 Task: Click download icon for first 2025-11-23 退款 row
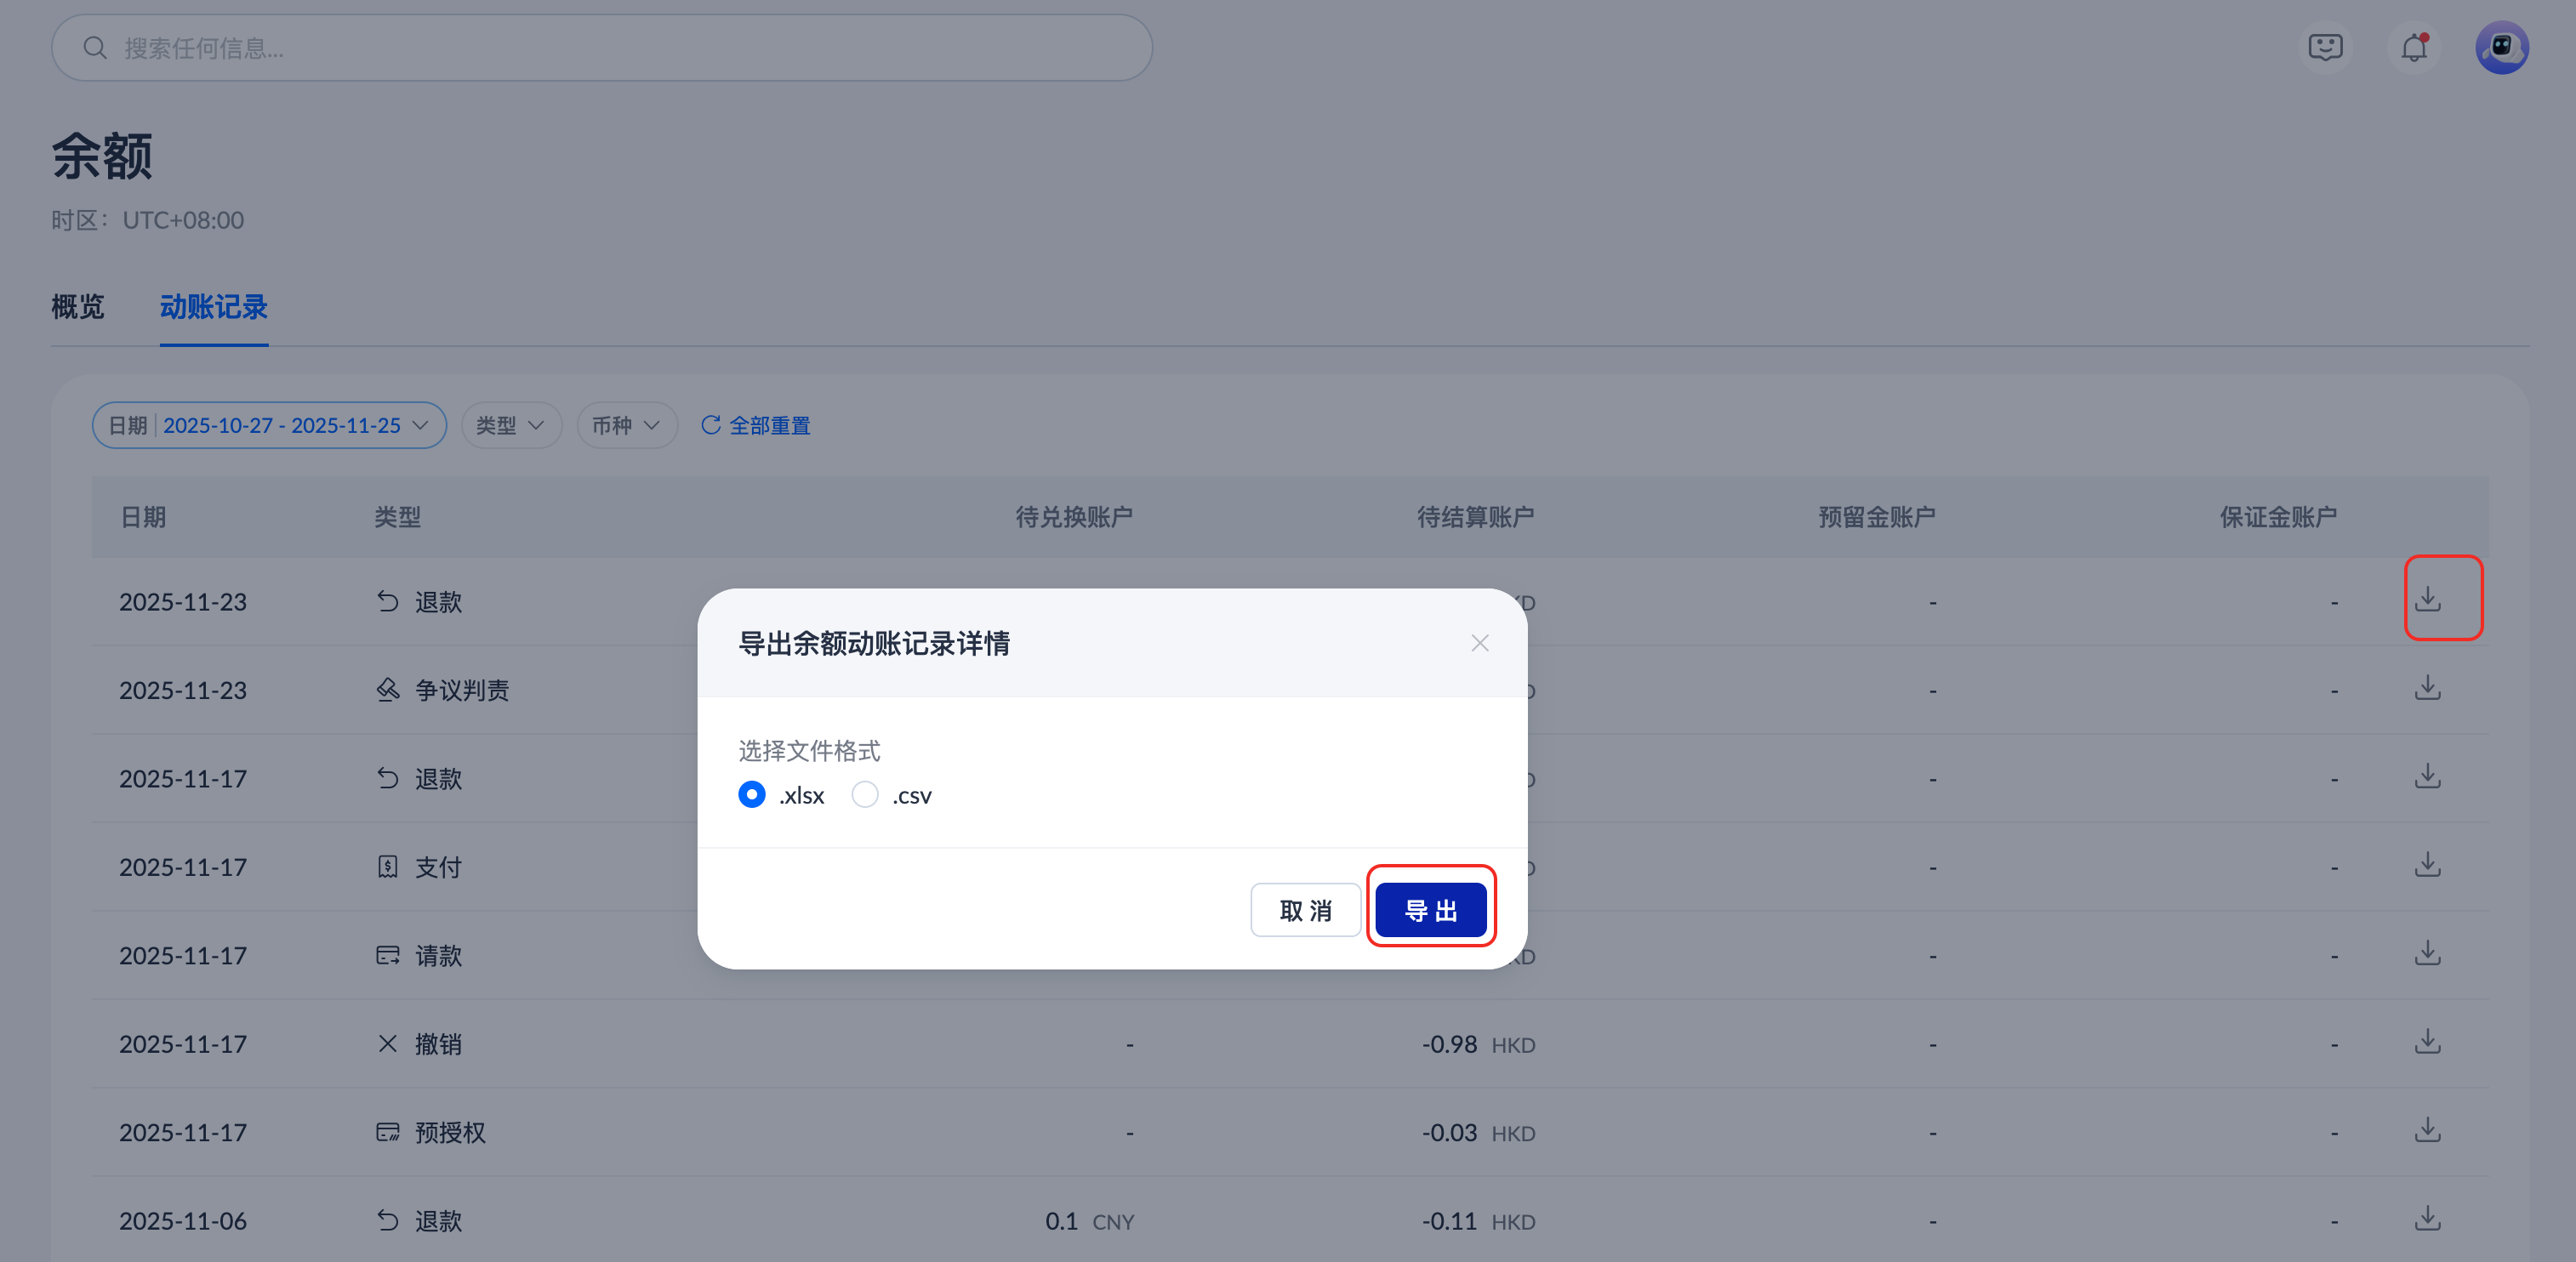2427,599
